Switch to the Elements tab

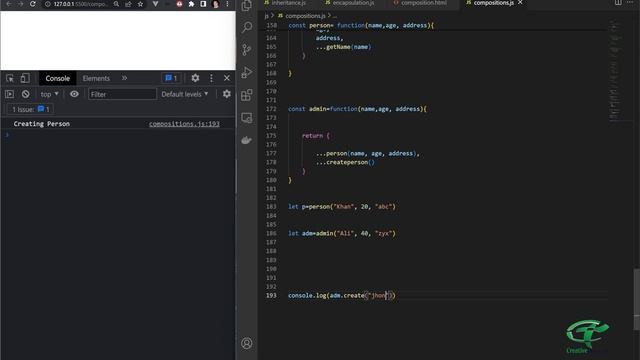pos(96,78)
